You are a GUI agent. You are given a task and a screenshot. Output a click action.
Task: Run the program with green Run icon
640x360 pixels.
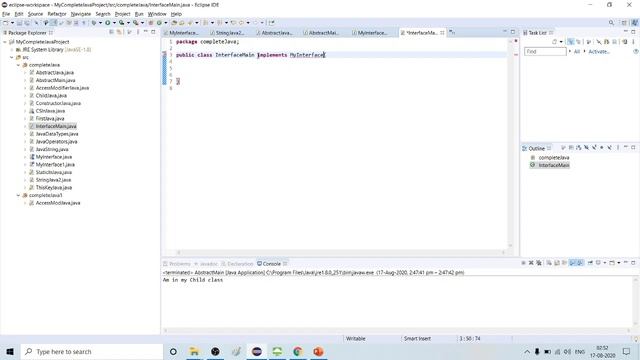[x=108, y=23]
